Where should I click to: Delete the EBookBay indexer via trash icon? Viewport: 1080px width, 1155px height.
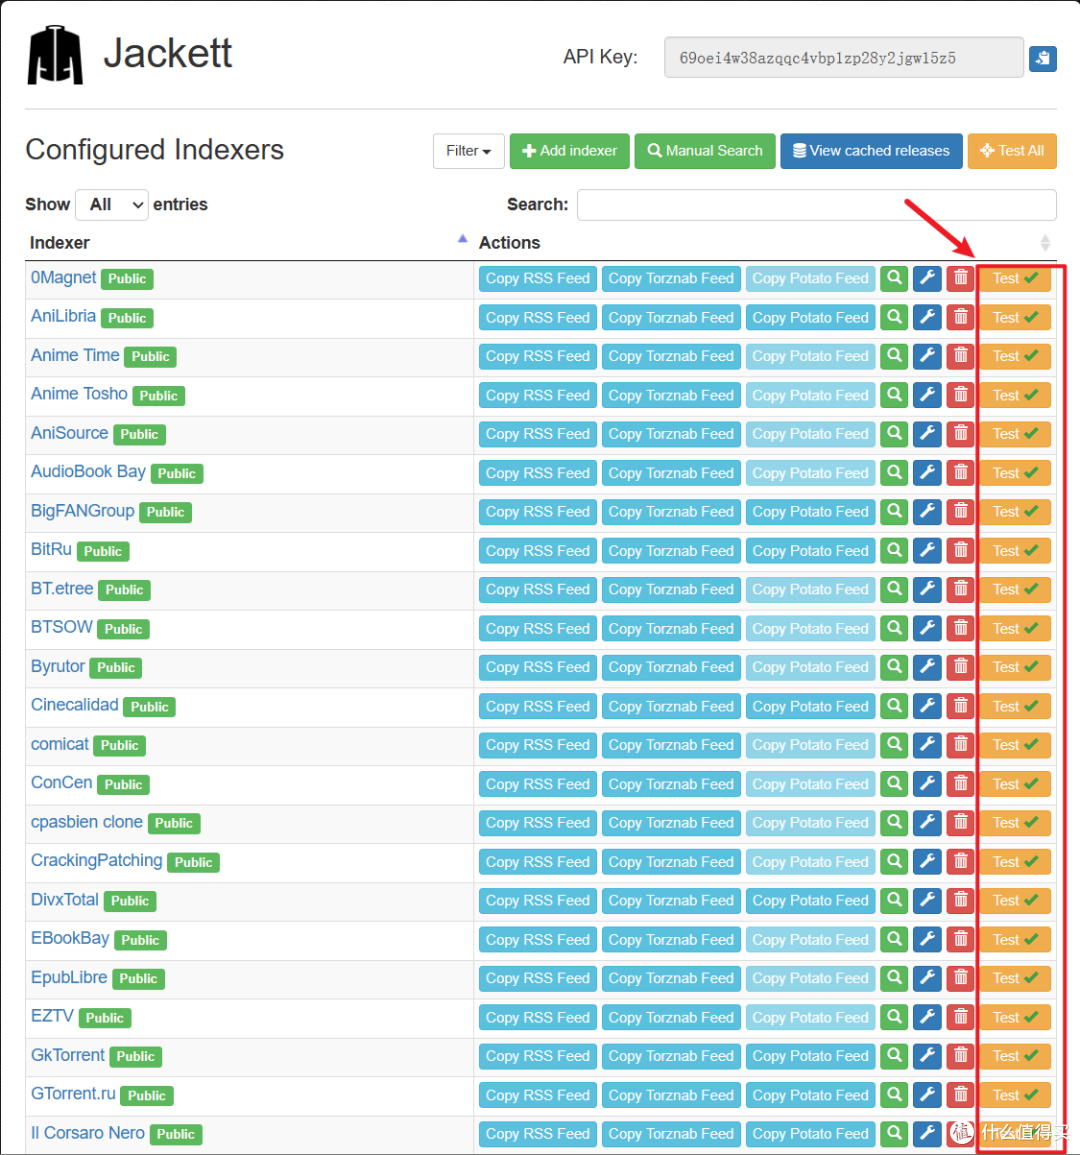point(961,939)
